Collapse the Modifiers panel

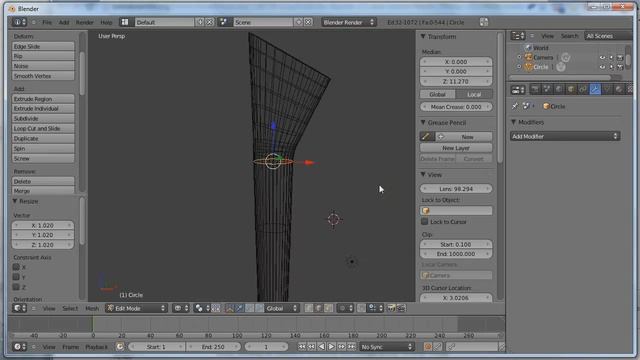click(x=514, y=122)
